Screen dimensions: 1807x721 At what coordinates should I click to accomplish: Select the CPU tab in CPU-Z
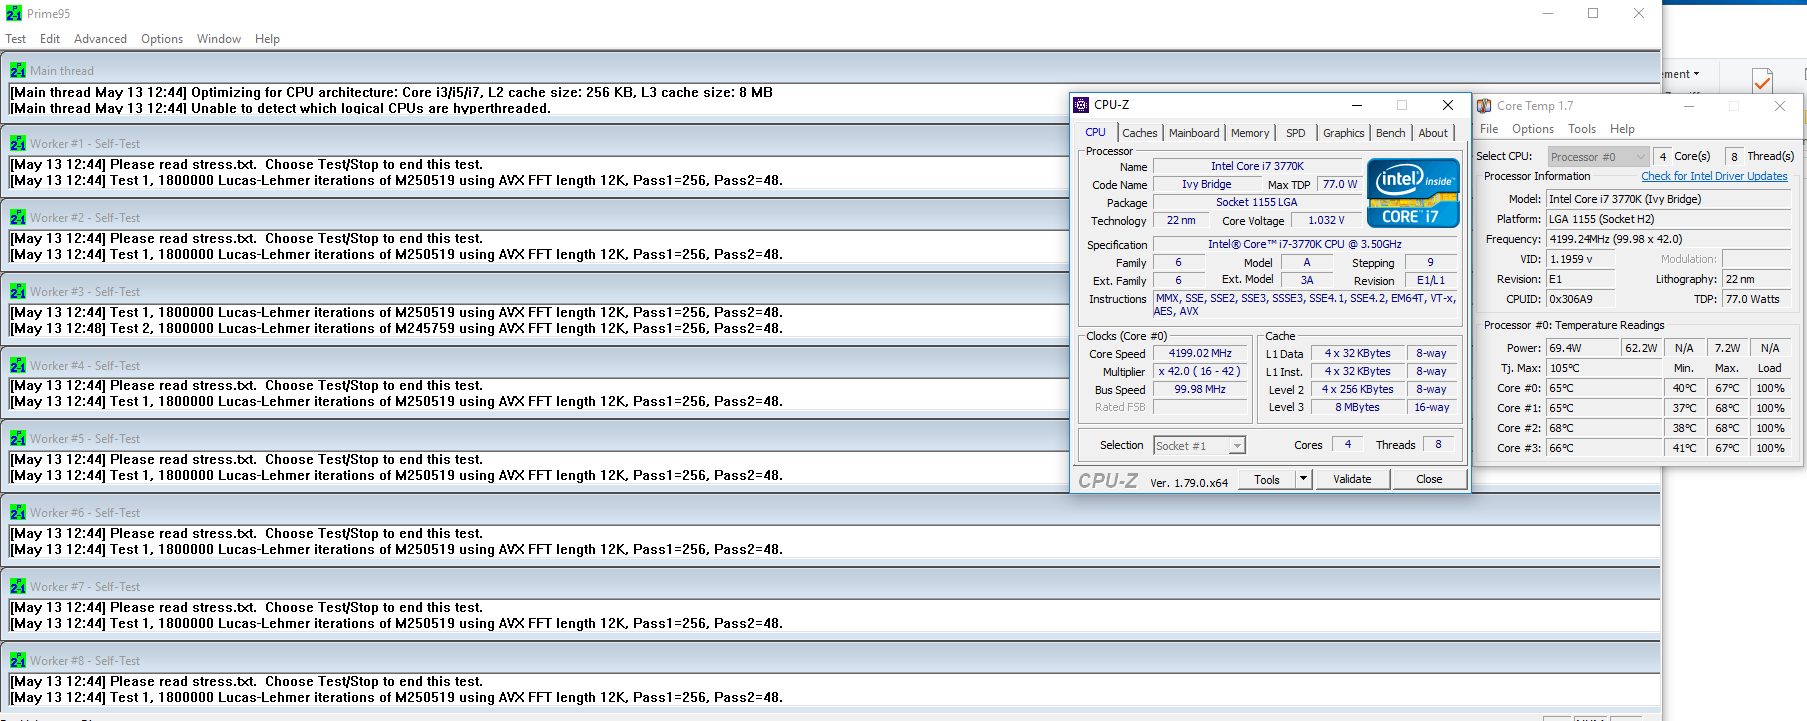point(1096,132)
